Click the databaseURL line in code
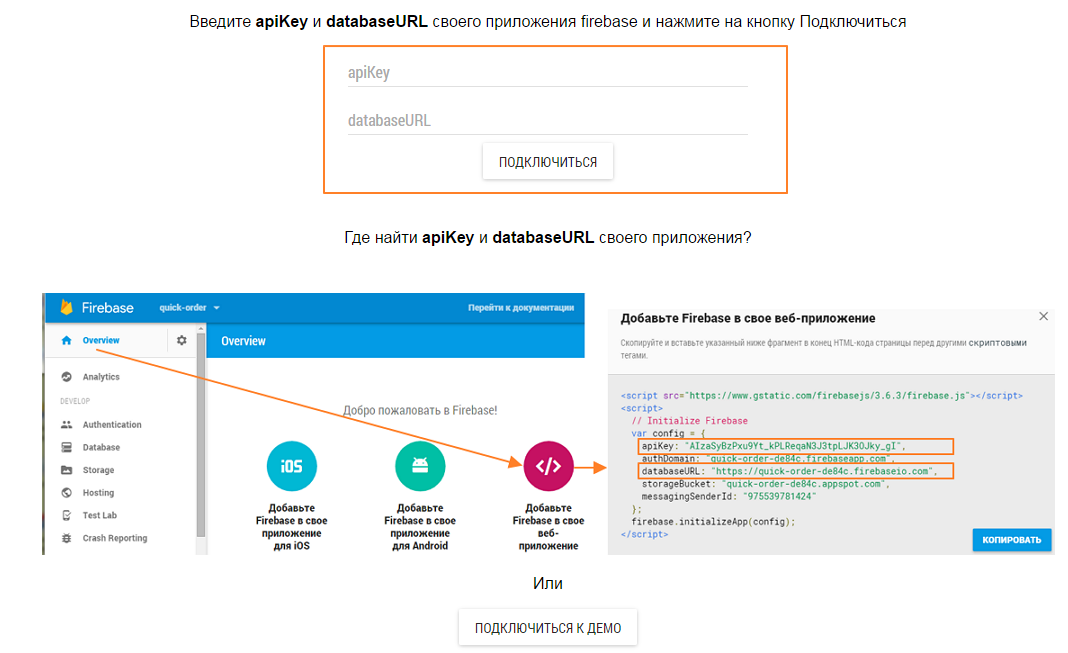The image size is (1068, 653). [x=796, y=471]
